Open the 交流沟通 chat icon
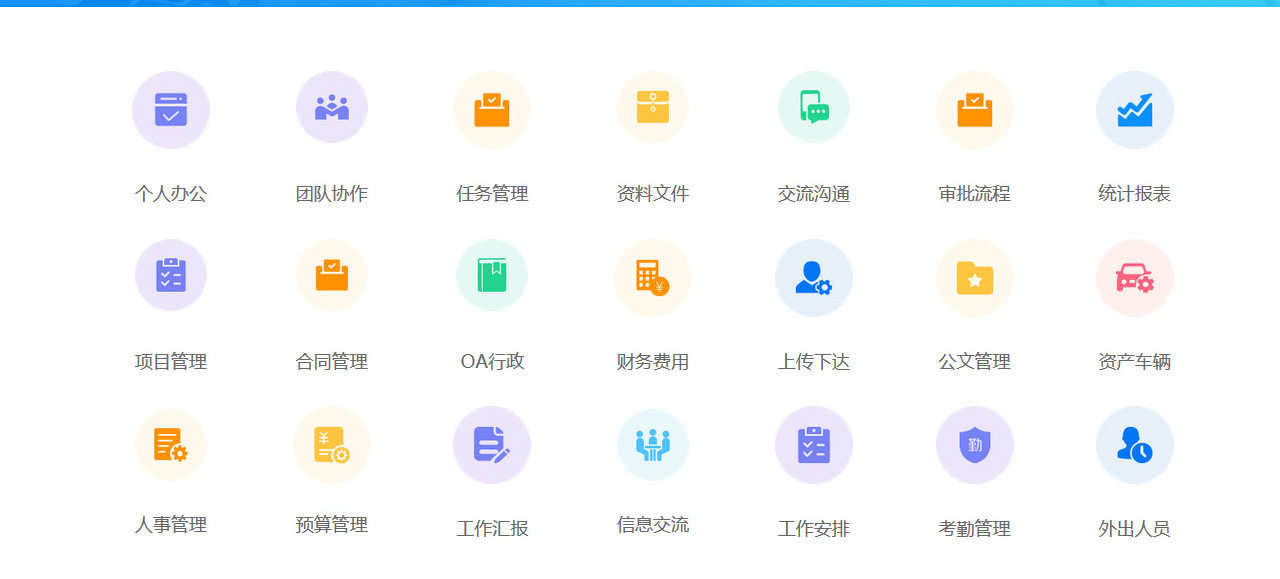1280x579 pixels. (814, 107)
